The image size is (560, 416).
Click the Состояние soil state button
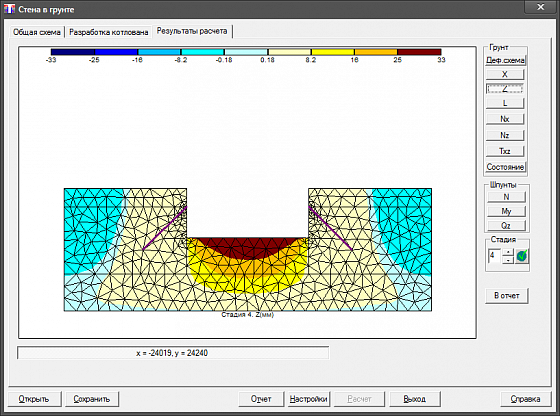[x=505, y=167]
